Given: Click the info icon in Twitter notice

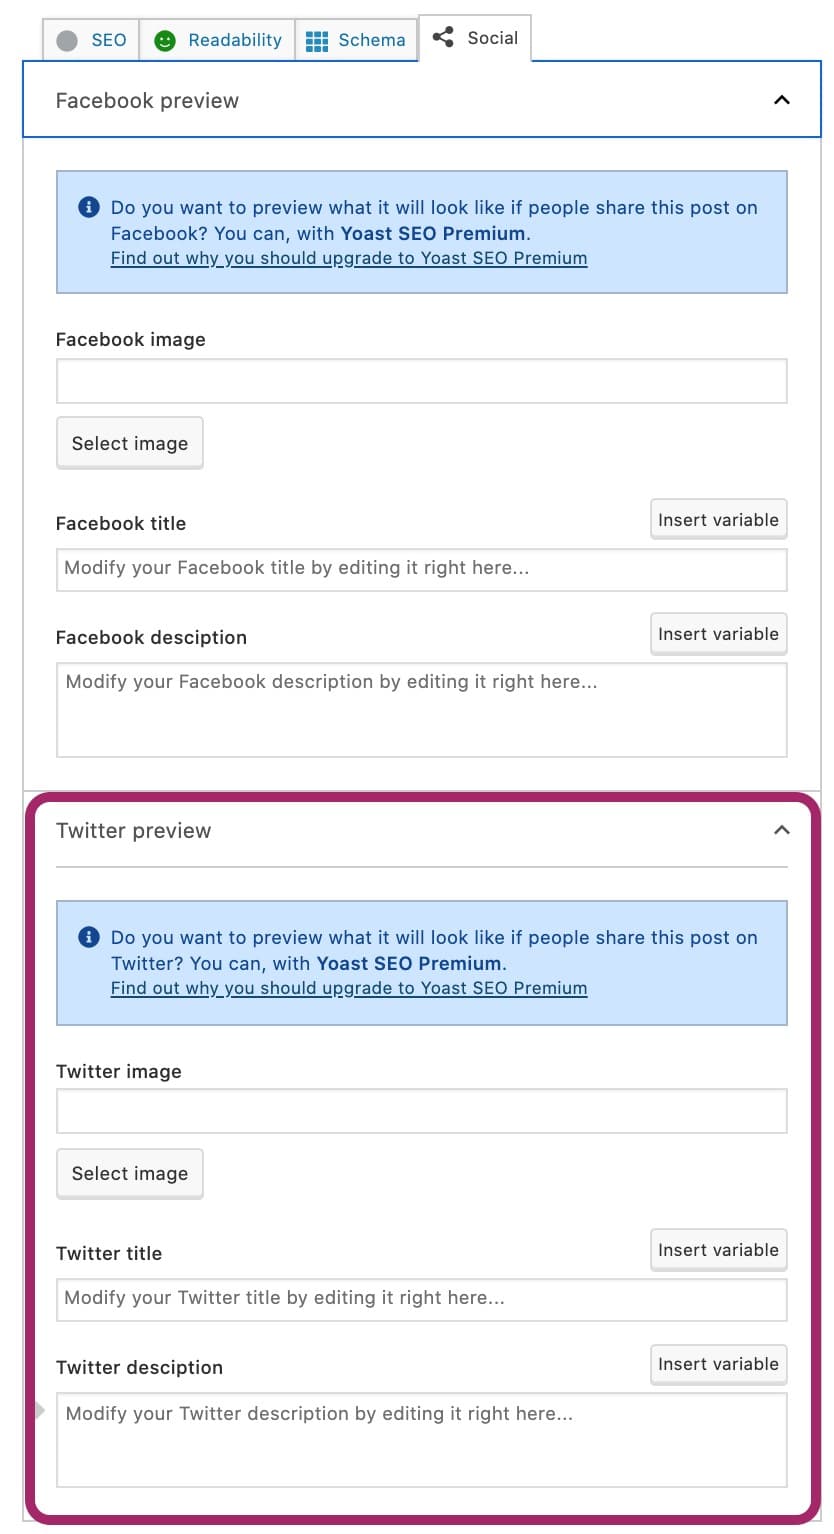Looking at the screenshot, I should tap(89, 938).
